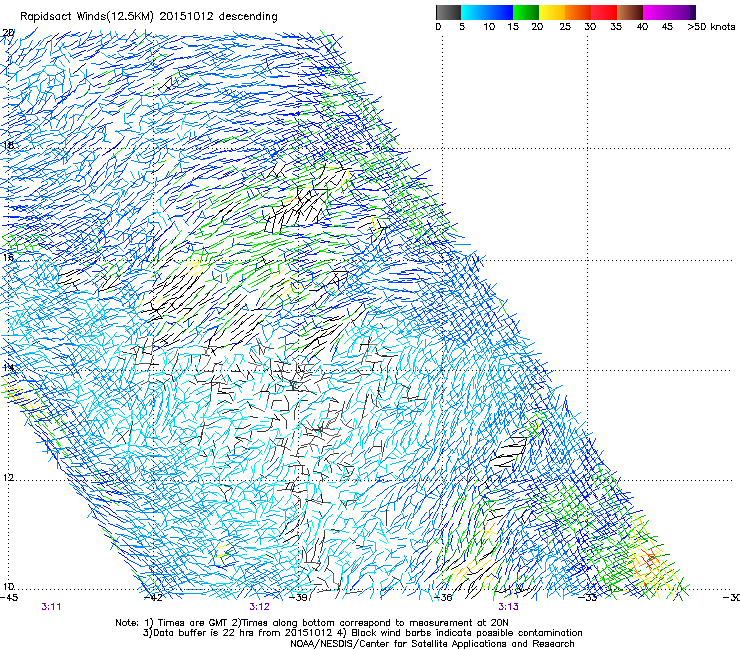This screenshot has width=740, height=650.
Task: Click the purple time label 3:13
Action: (508, 607)
